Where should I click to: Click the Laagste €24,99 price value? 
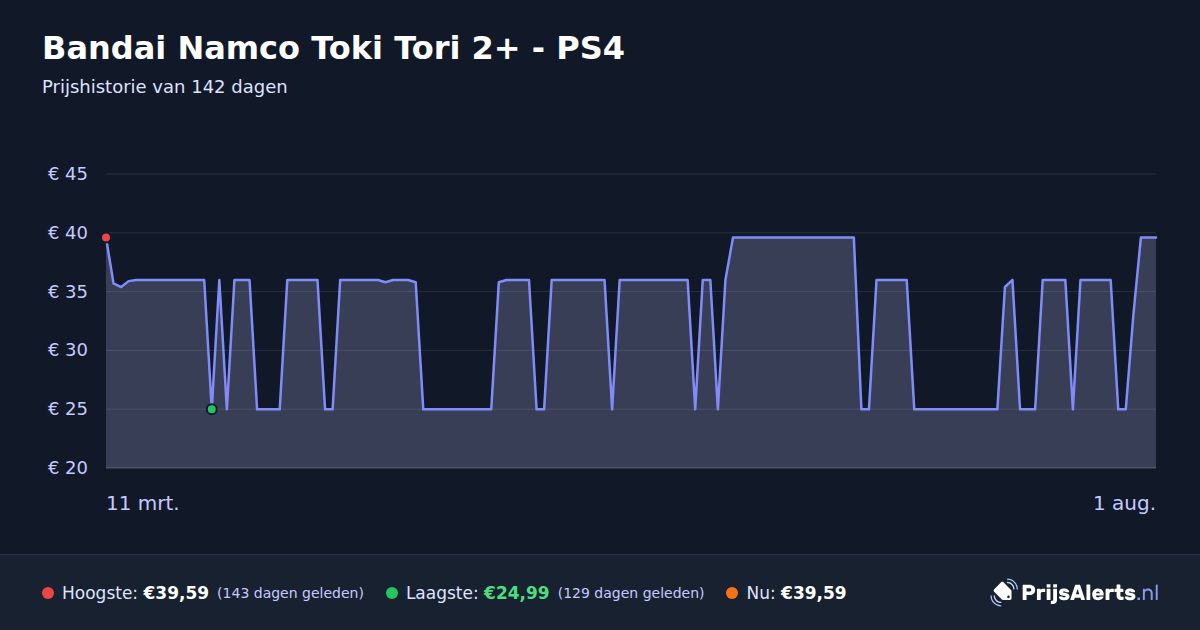pos(516,593)
